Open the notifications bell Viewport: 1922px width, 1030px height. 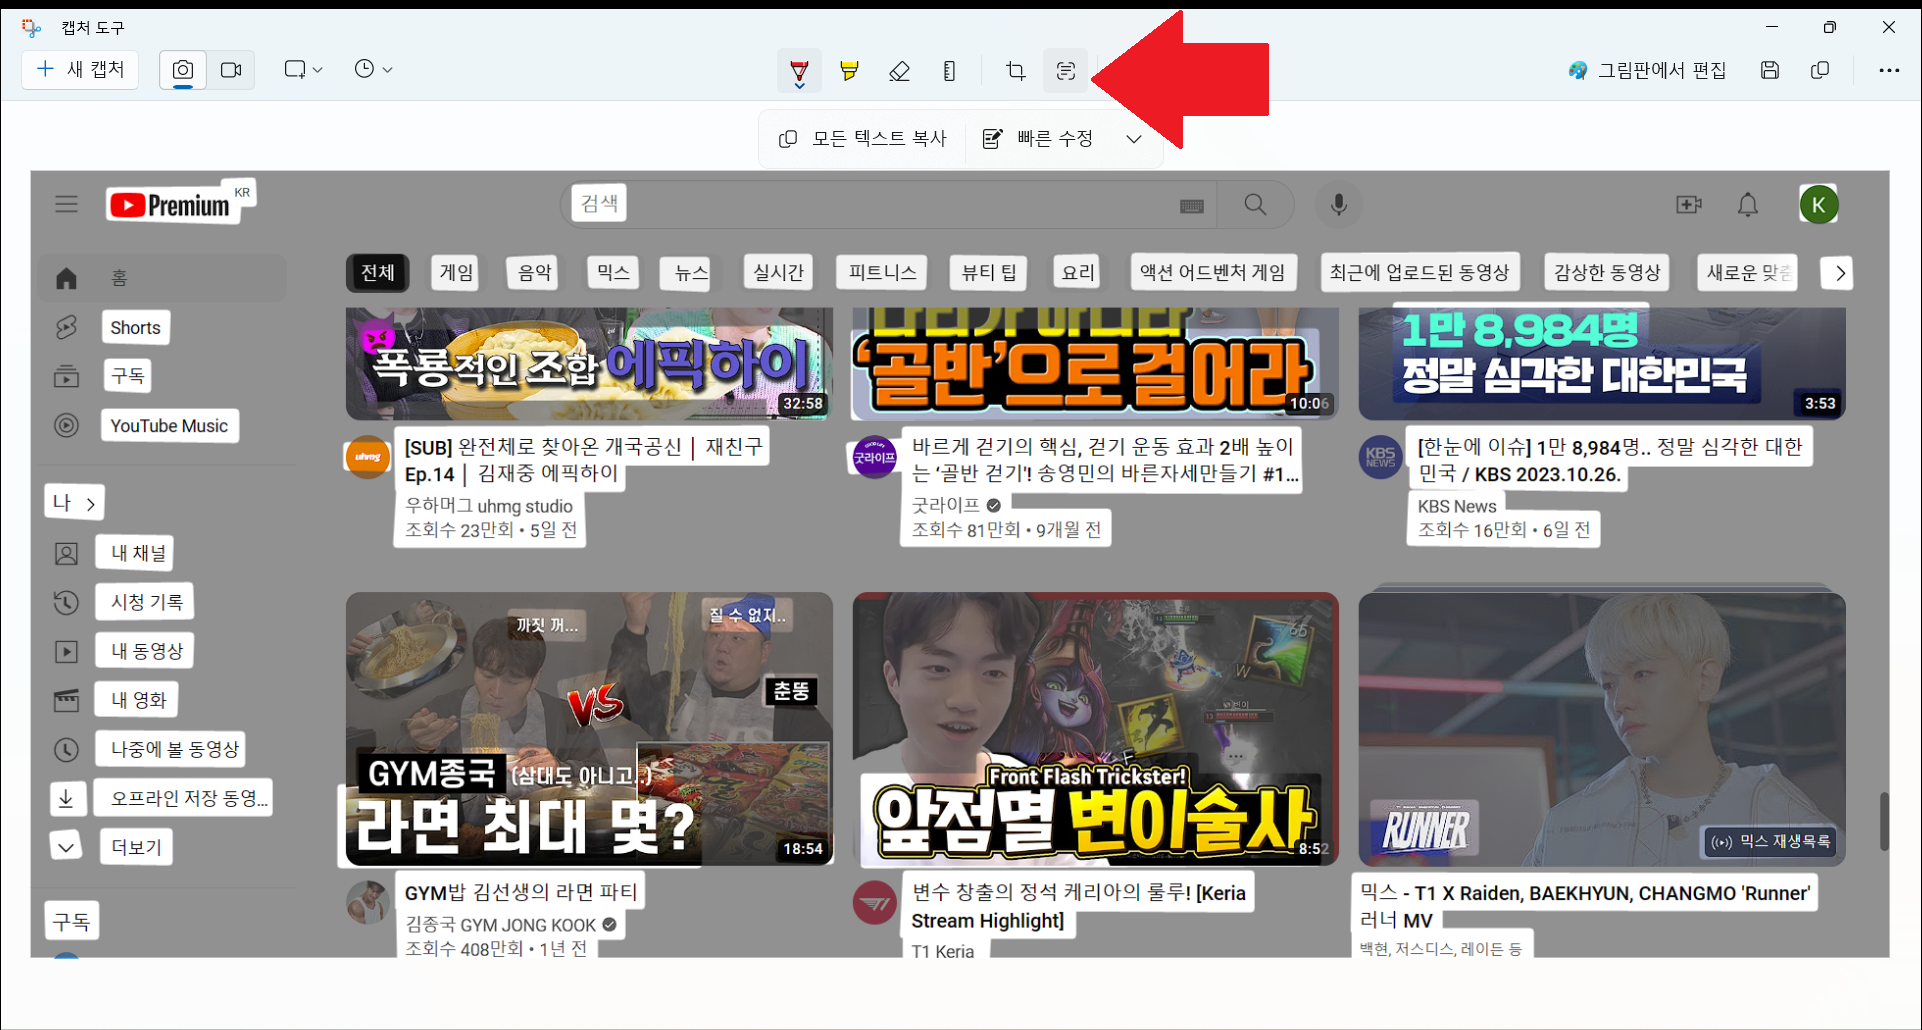(1748, 205)
